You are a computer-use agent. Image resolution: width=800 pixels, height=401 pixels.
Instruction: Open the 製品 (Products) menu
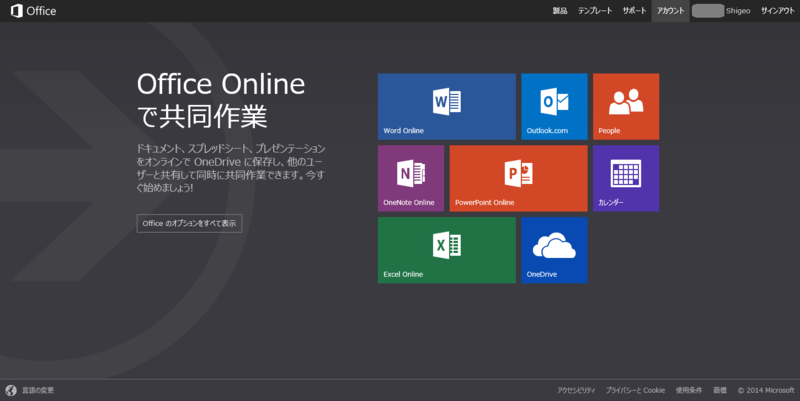pos(560,11)
